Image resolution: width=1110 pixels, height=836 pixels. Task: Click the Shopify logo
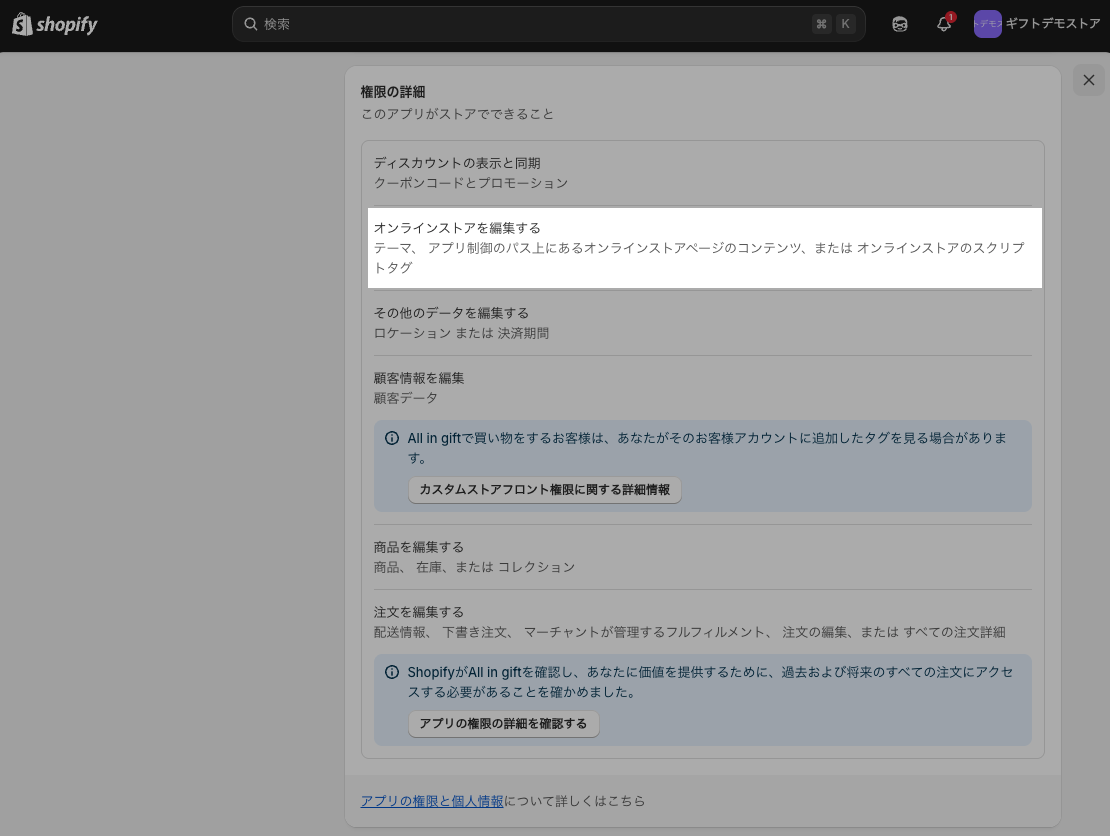(55, 24)
